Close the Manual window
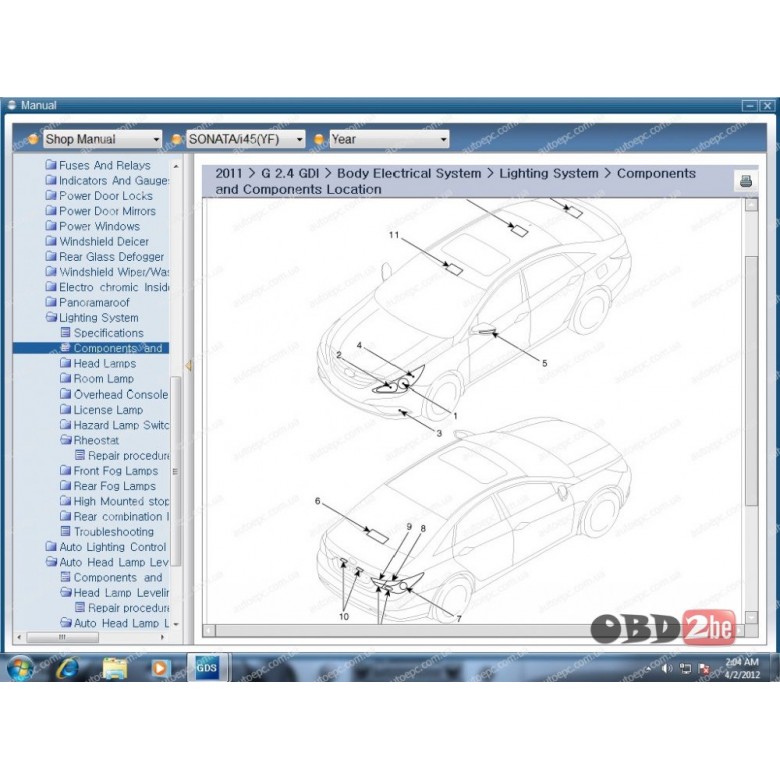780x780 pixels. pyautogui.click(x=767, y=105)
